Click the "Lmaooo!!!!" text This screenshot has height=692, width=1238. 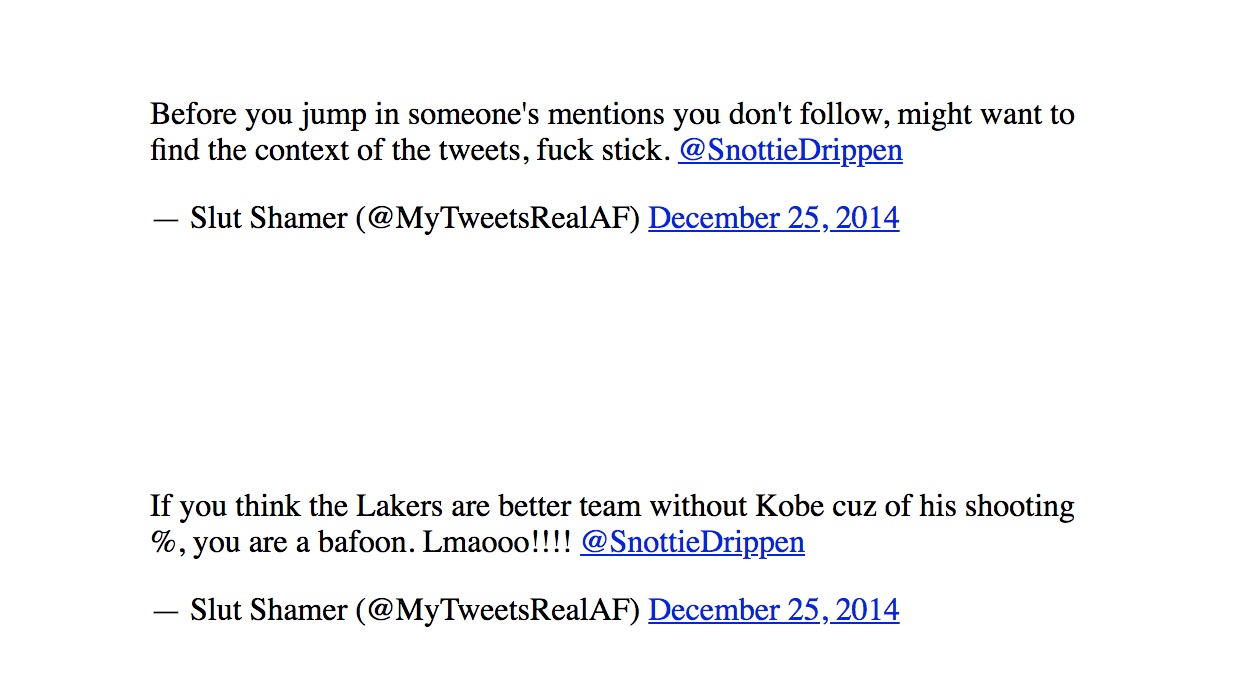click(x=497, y=543)
